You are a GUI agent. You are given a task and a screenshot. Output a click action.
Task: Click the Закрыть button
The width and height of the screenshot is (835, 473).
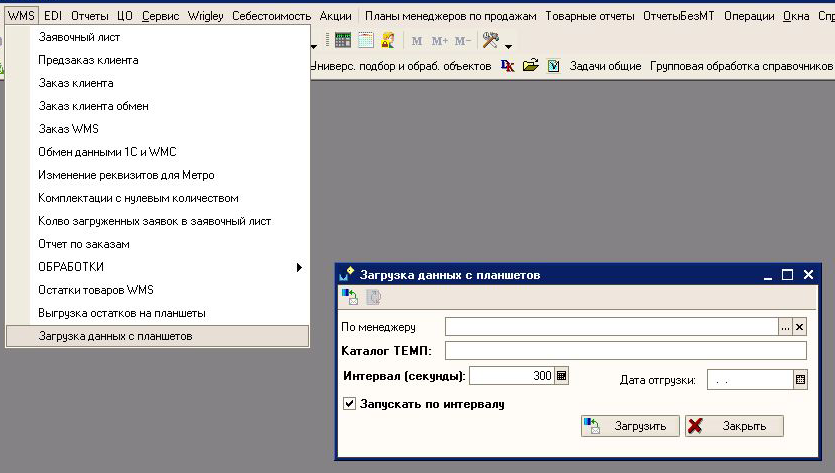(734, 426)
